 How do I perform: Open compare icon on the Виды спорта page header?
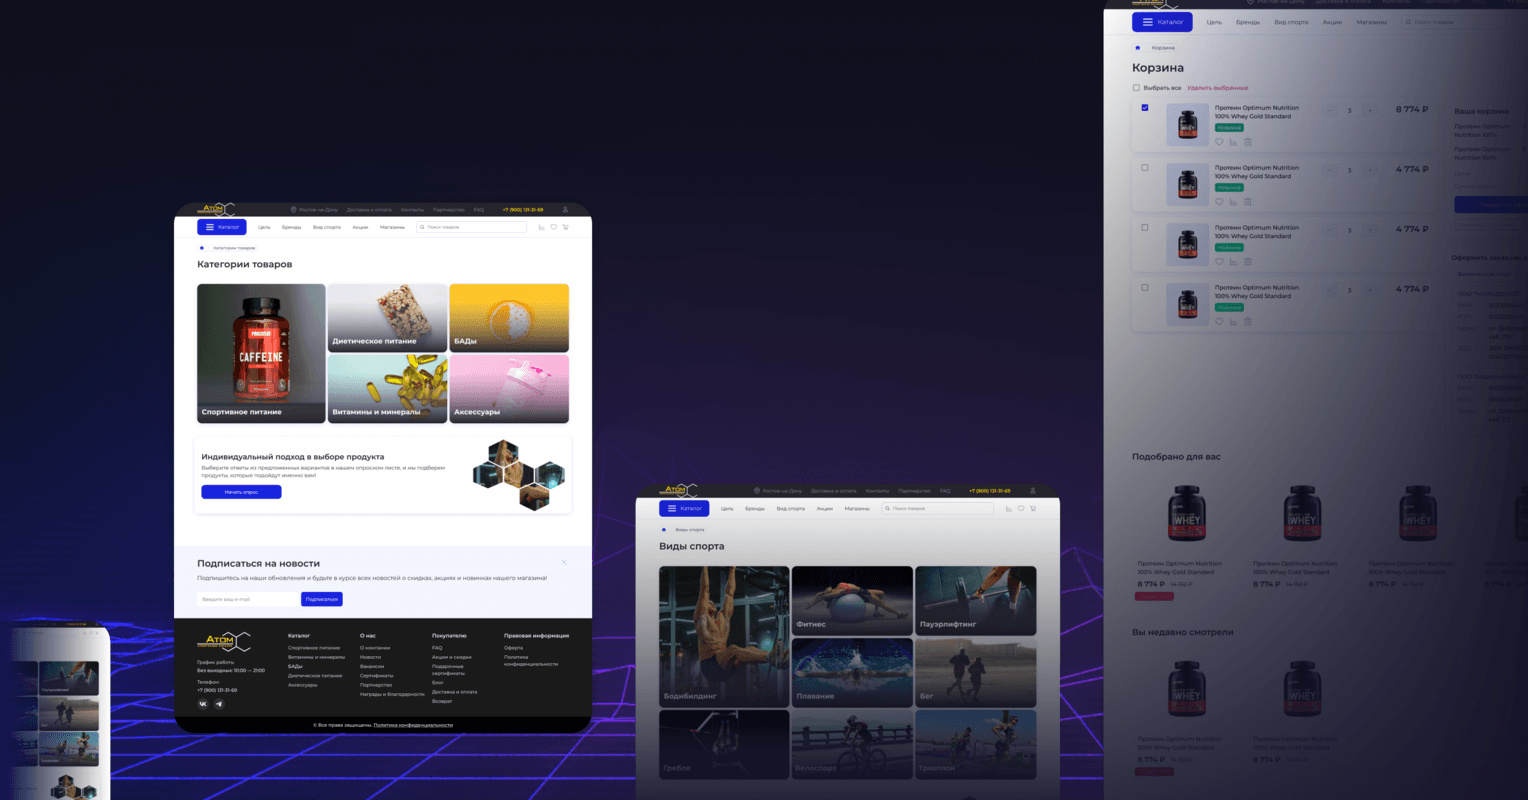[x=1009, y=509]
